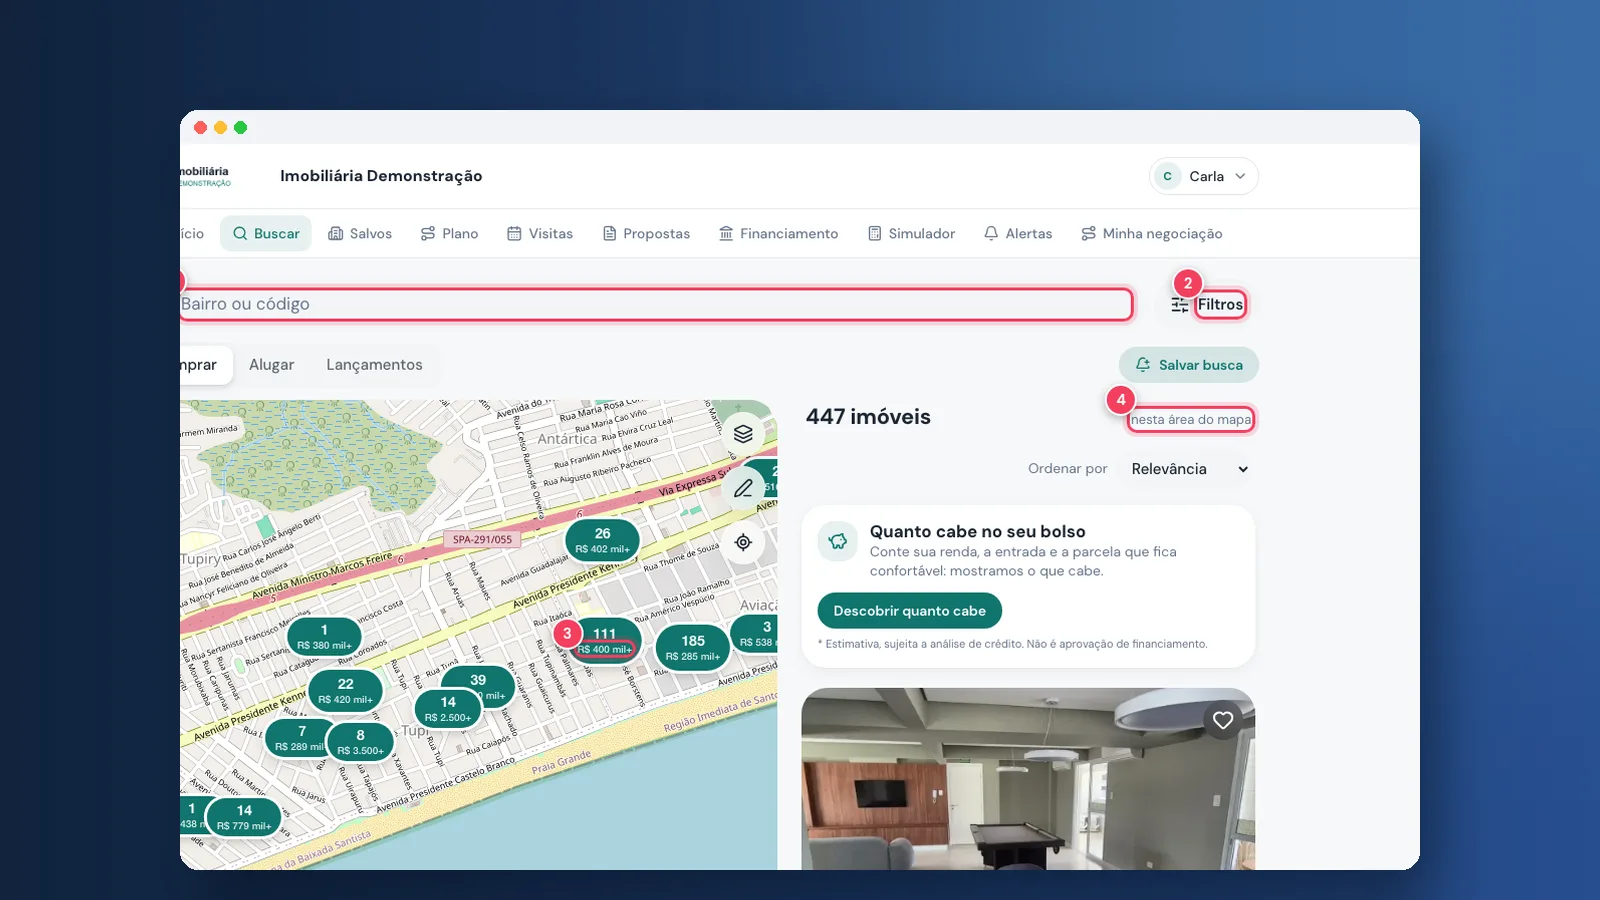This screenshot has width=1600, height=900.
Task: Open Propostas section
Action: (x=646, y=233)
